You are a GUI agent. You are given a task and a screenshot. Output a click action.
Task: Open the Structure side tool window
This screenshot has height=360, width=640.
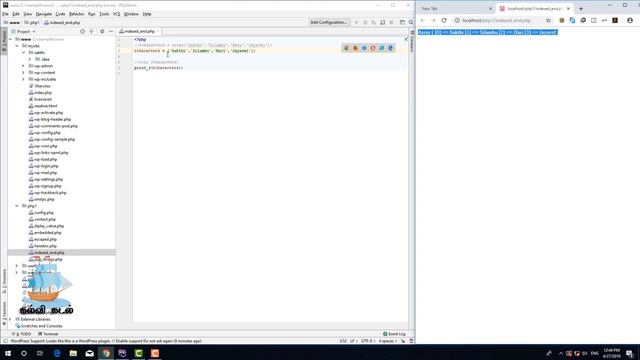(x=4, y=282)
